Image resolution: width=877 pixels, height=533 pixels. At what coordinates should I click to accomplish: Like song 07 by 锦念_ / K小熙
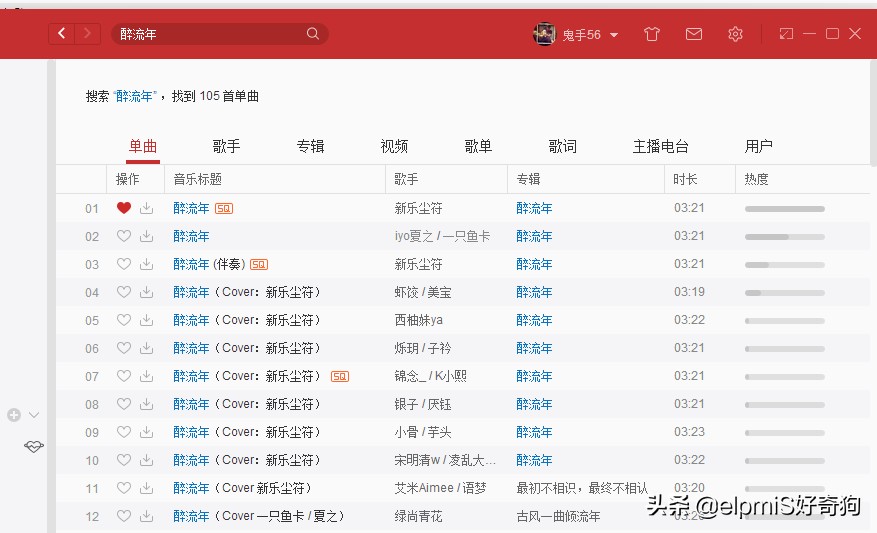tap(124, 376)
